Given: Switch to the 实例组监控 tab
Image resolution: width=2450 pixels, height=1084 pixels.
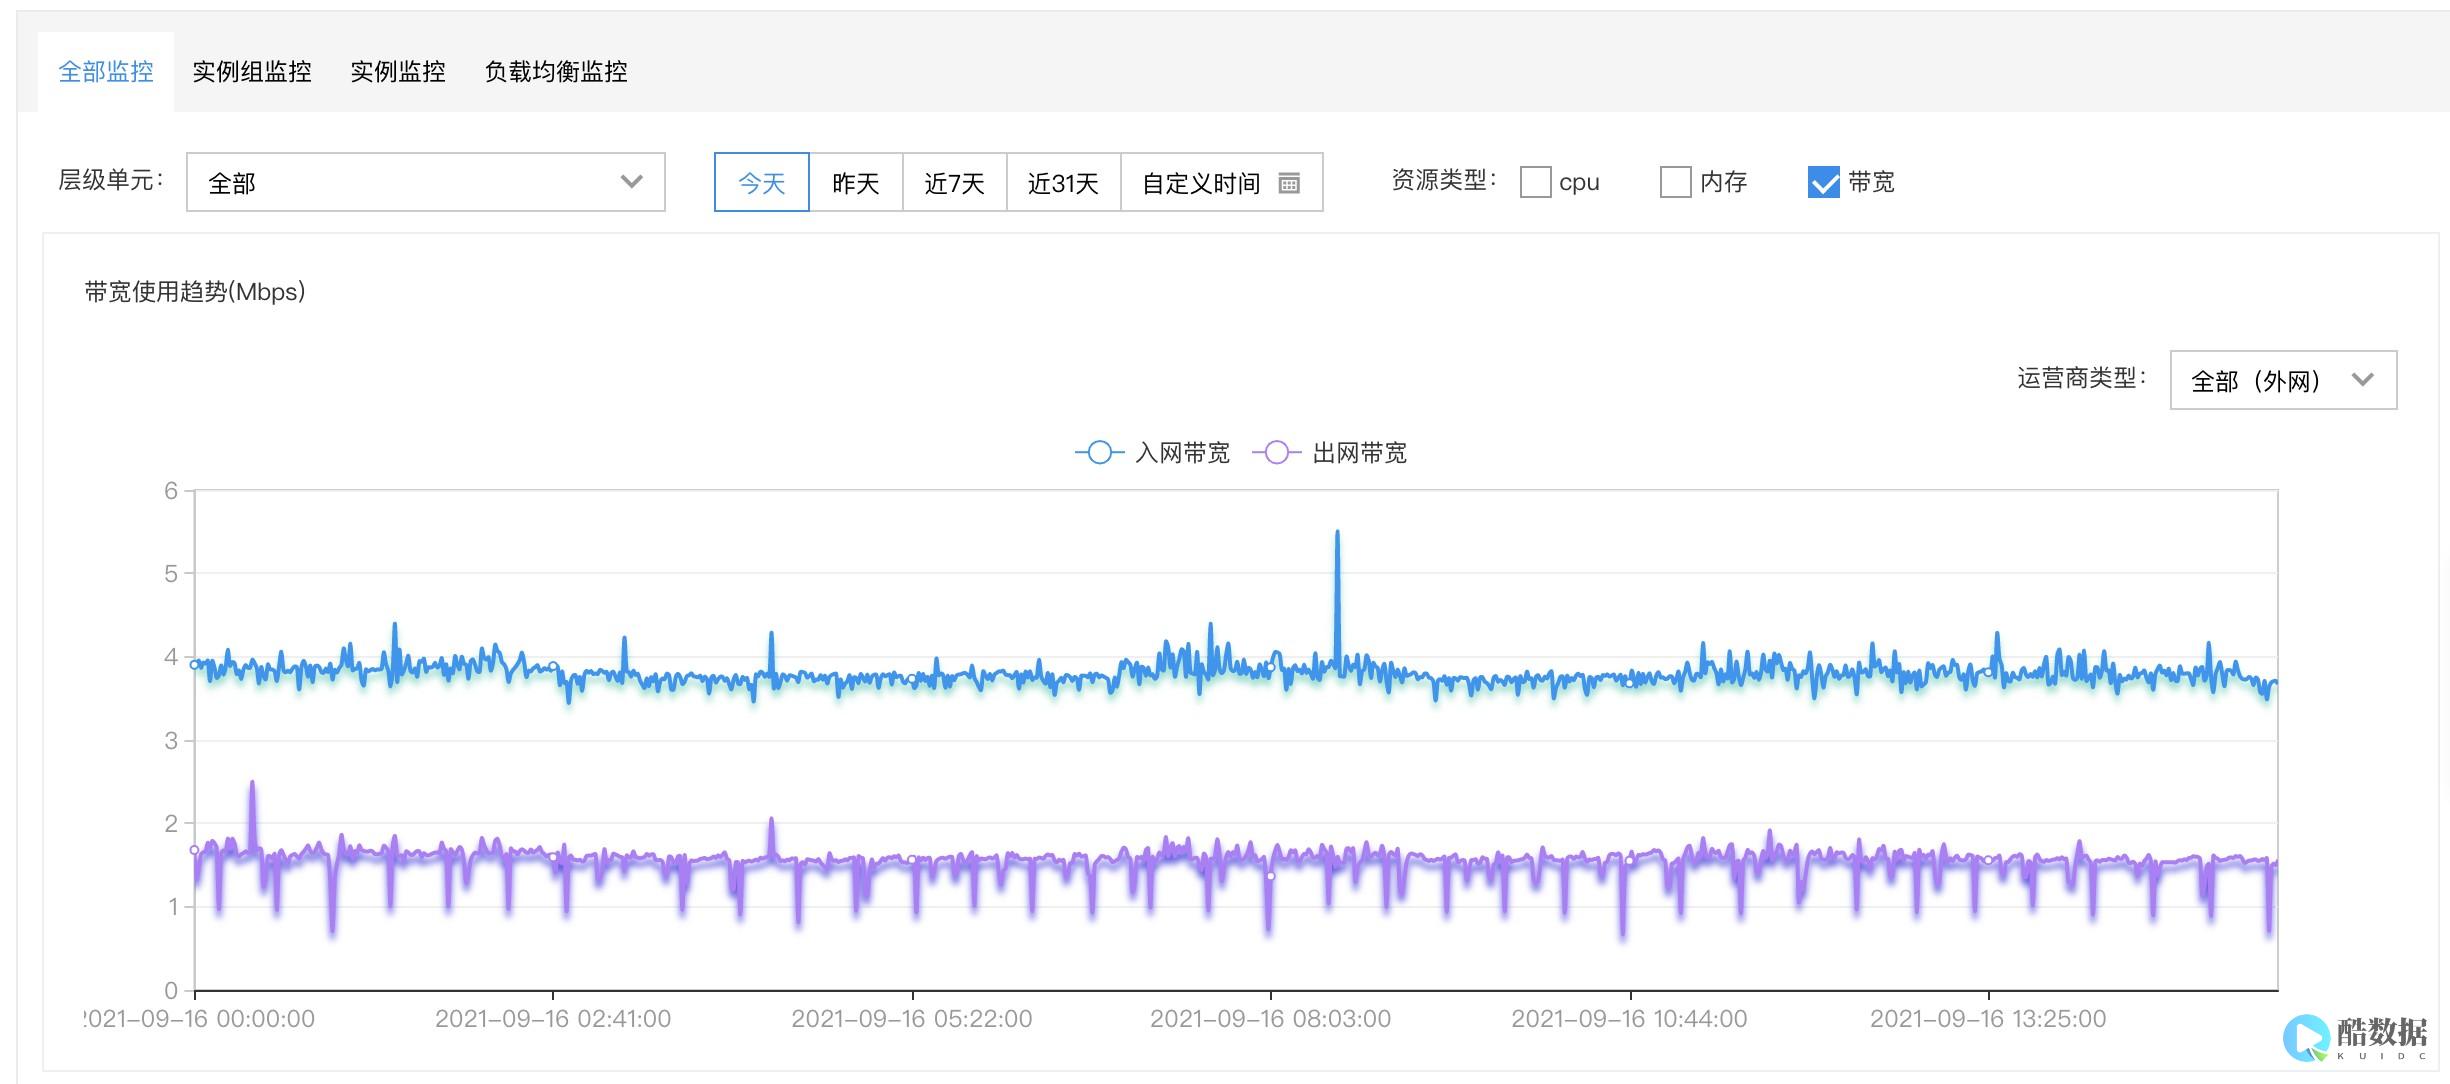Looking at the screenshot, I should click(x=252, y=72).
